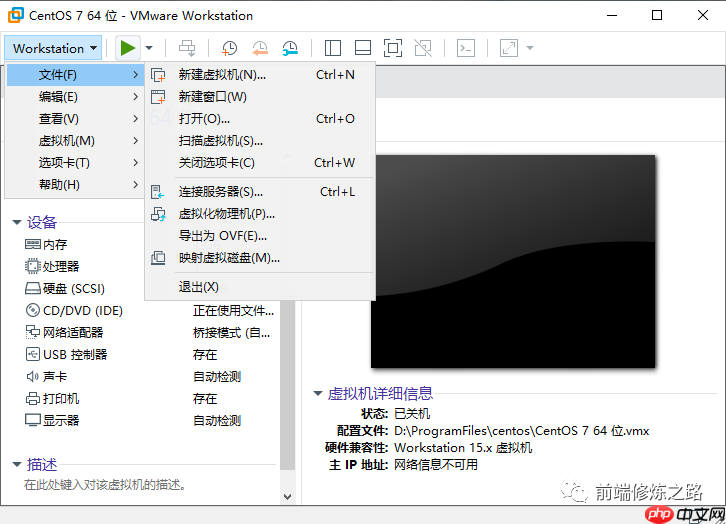This screenshot has width=726, height=524.
Task: Click the send Ctrl+Alt+Del toolbar icon
Action: pyautogui.click(x=187, y=48)
